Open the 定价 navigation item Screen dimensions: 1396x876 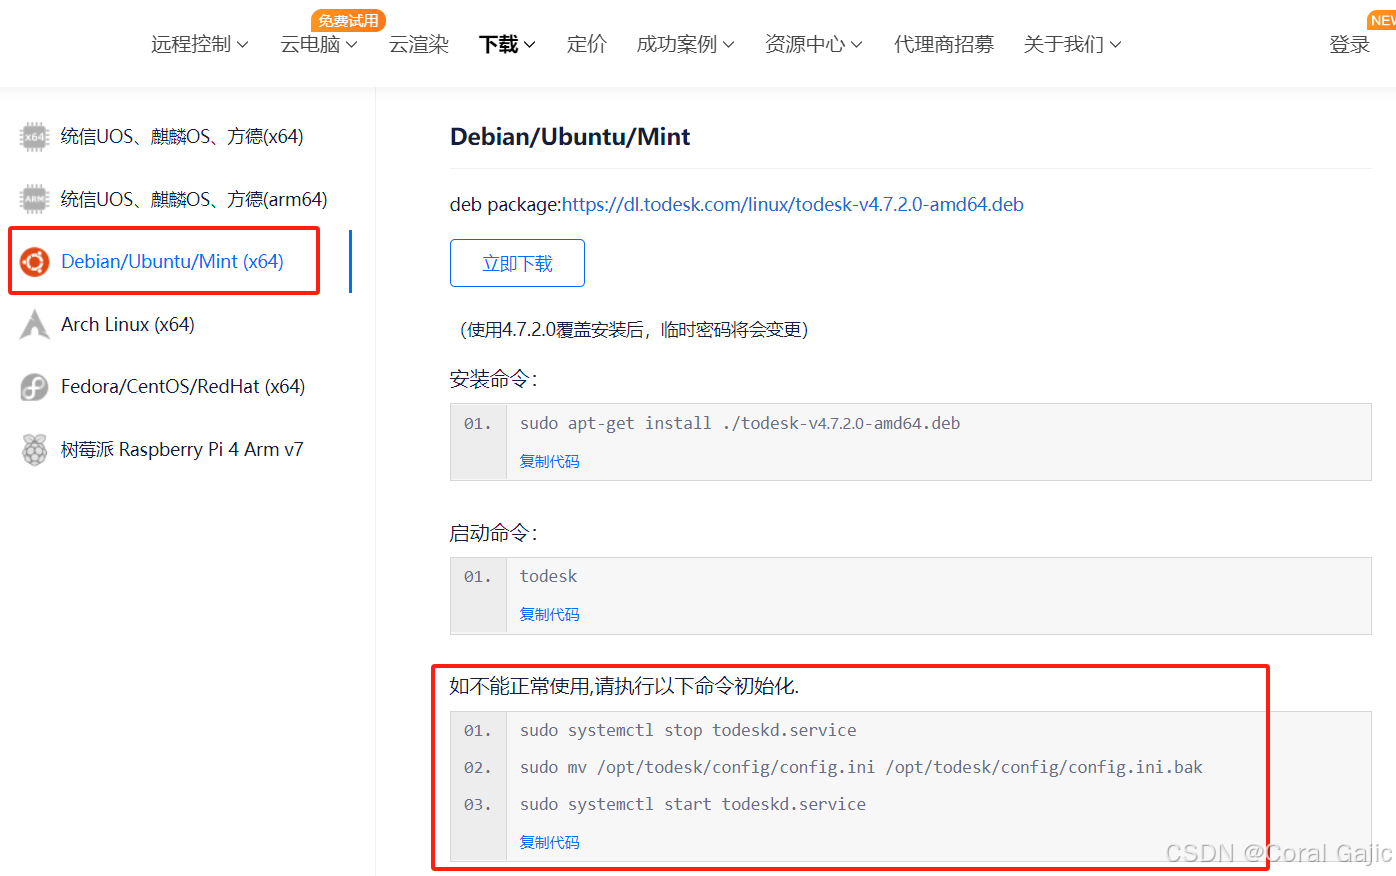(587, 44)
